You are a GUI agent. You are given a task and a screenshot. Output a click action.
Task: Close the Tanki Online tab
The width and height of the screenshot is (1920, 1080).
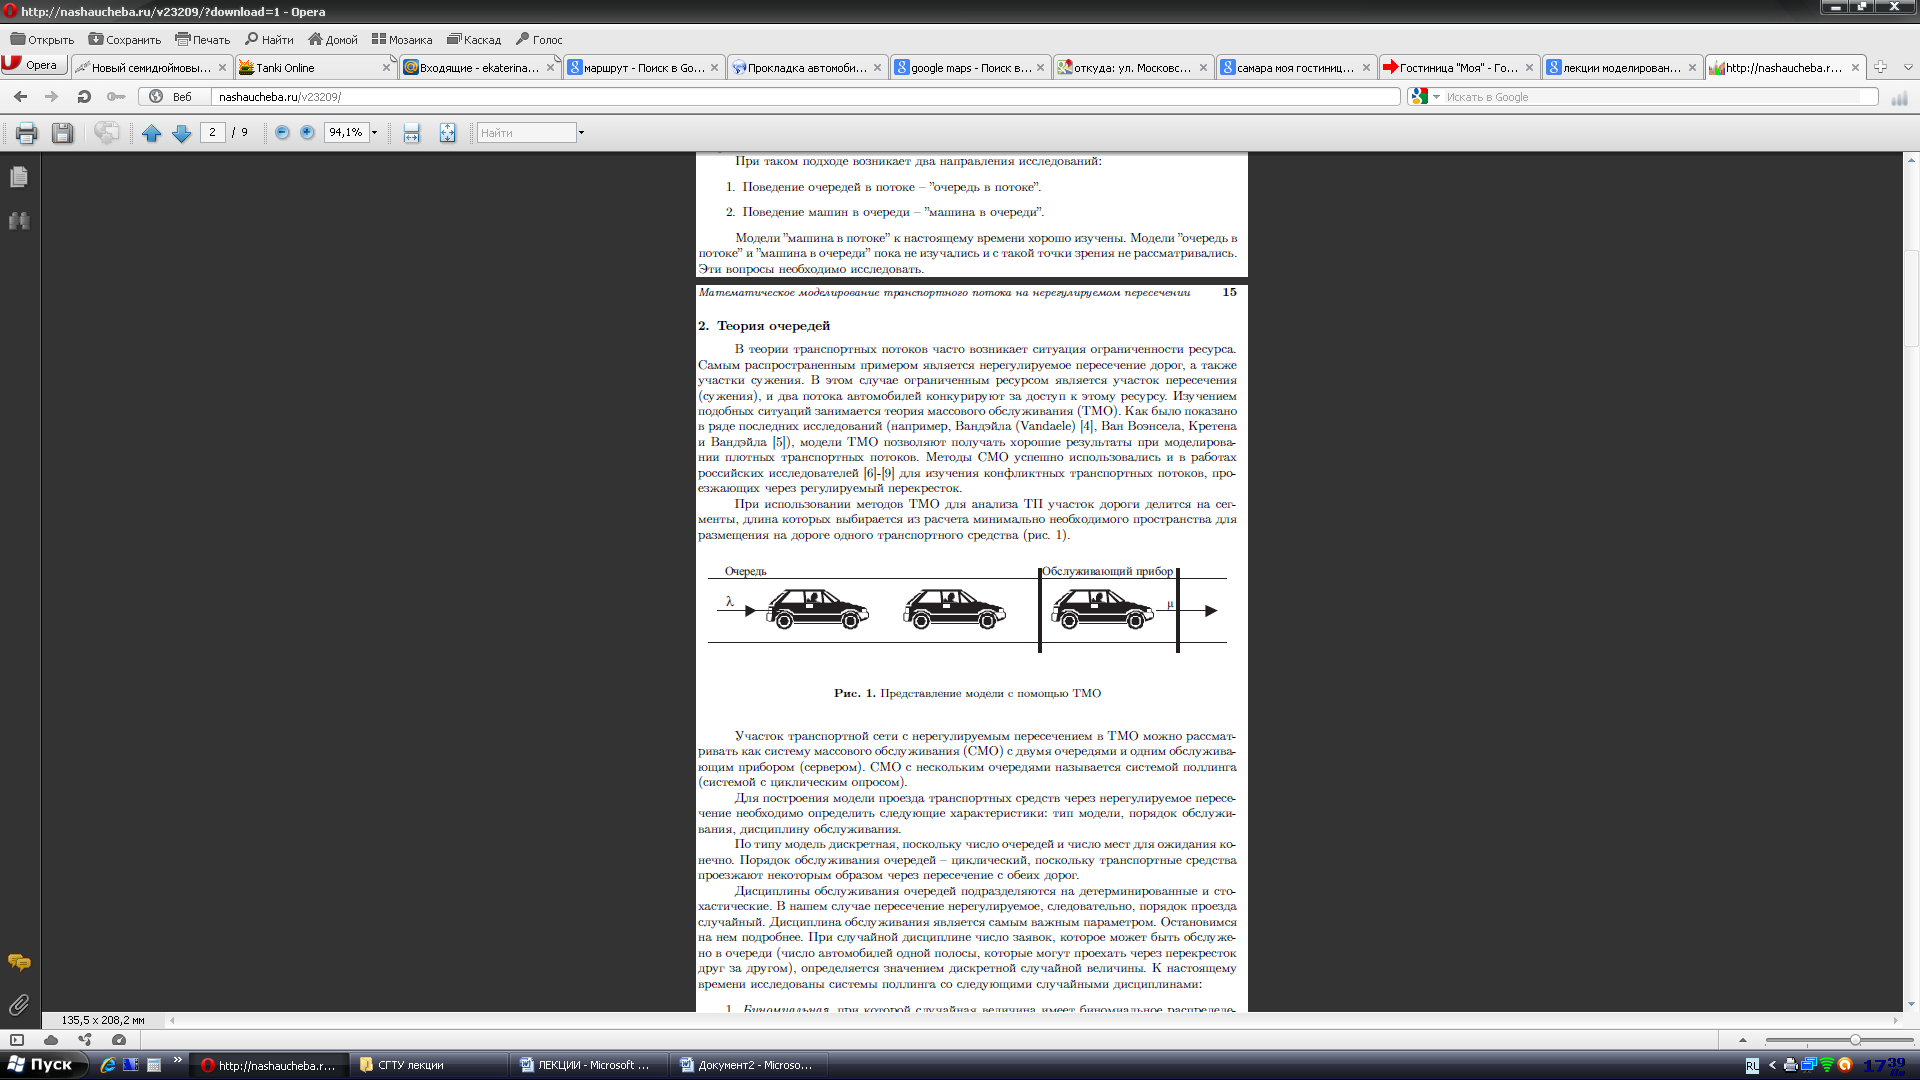[386, 68]
